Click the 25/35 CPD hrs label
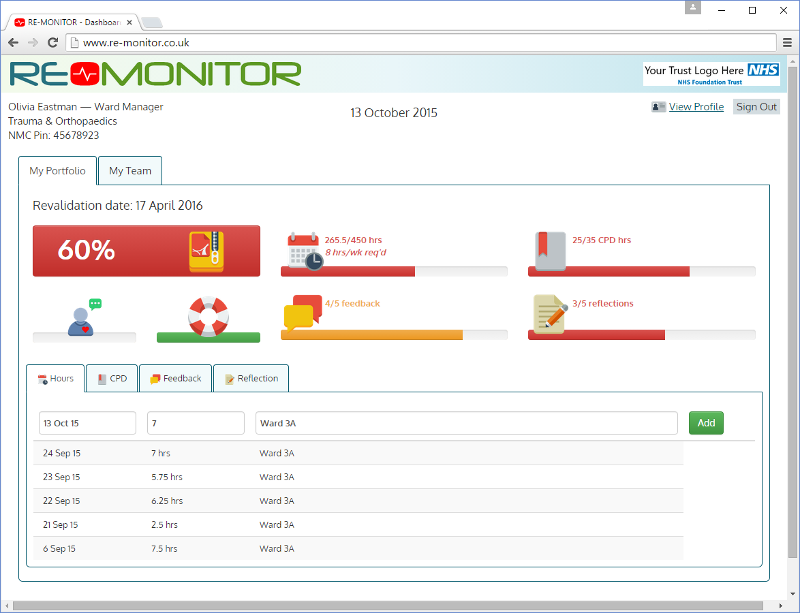This screenshot has width=800, height=613. pyautogui.click(x=602, y=240)
